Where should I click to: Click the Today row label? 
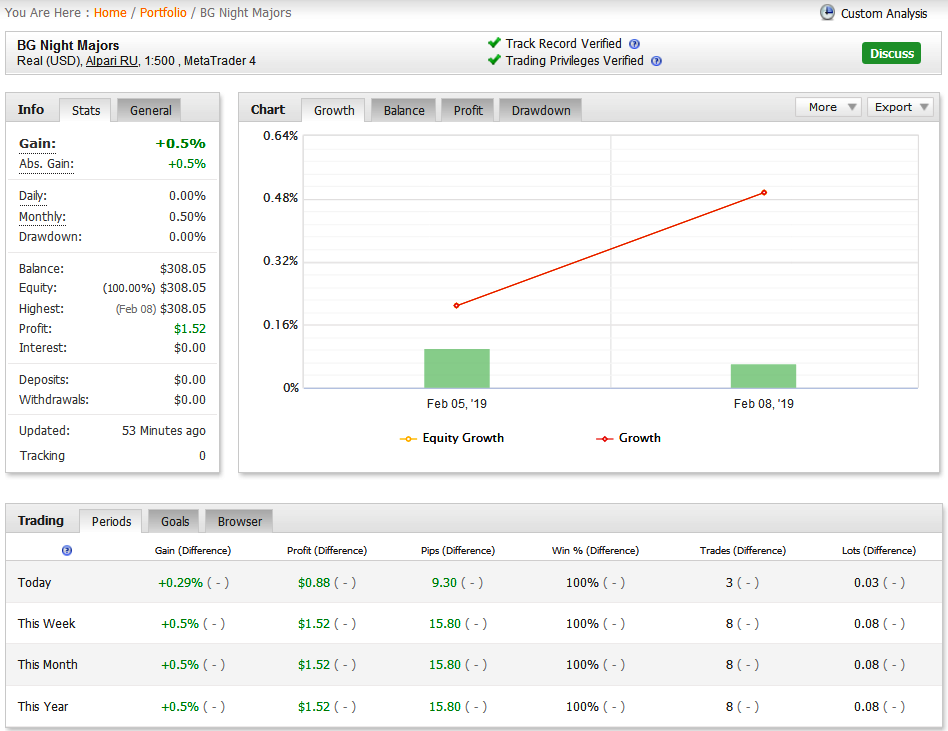[x=34, y=582]
